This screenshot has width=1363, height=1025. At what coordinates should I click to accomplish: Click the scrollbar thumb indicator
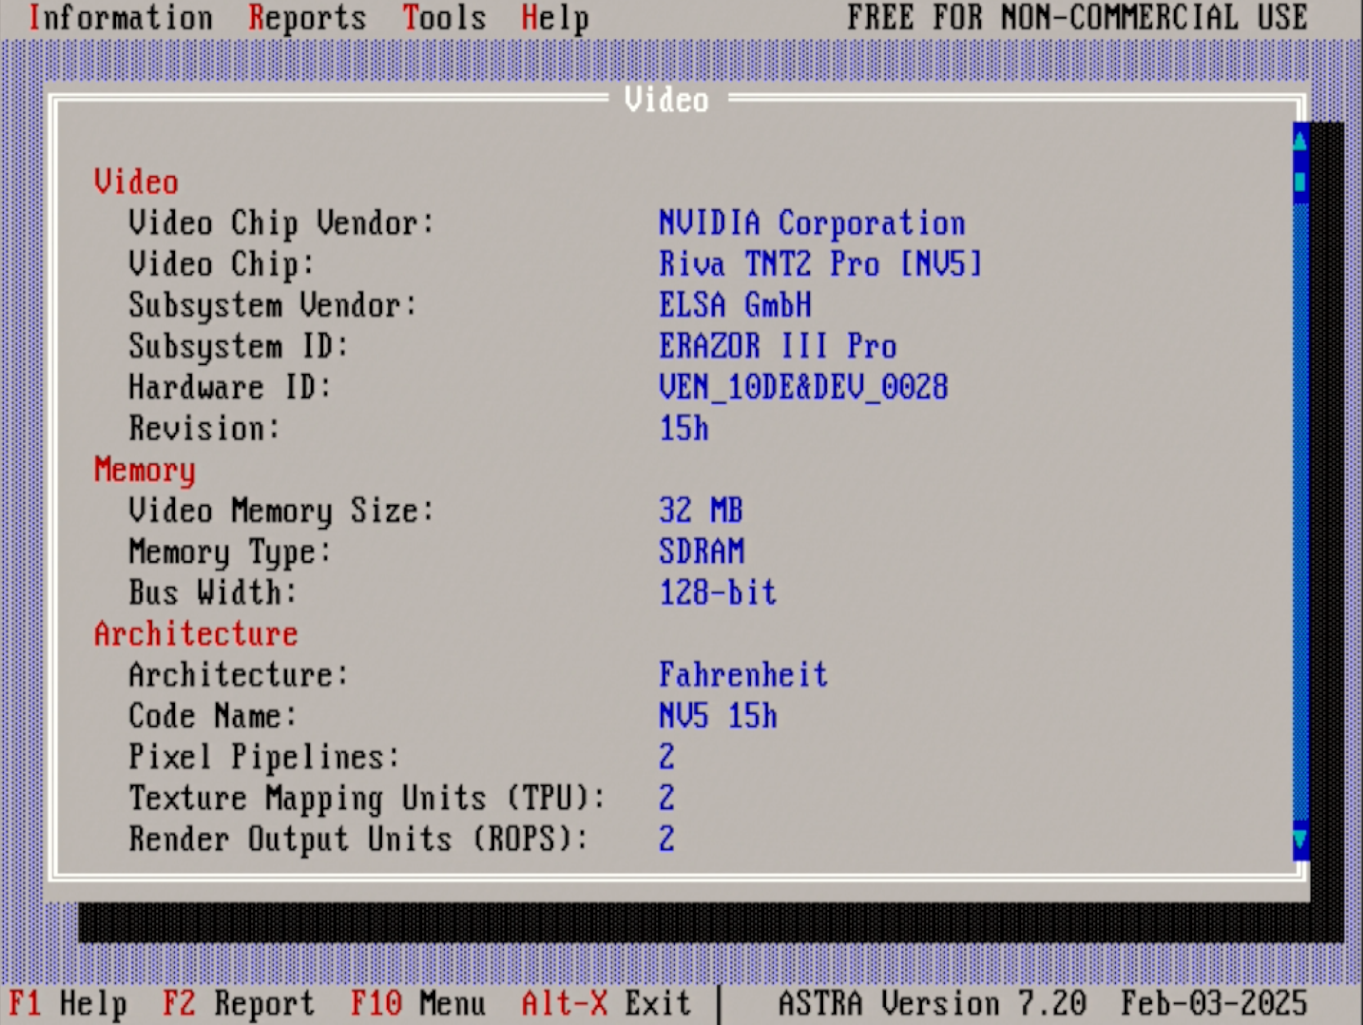1300,182
